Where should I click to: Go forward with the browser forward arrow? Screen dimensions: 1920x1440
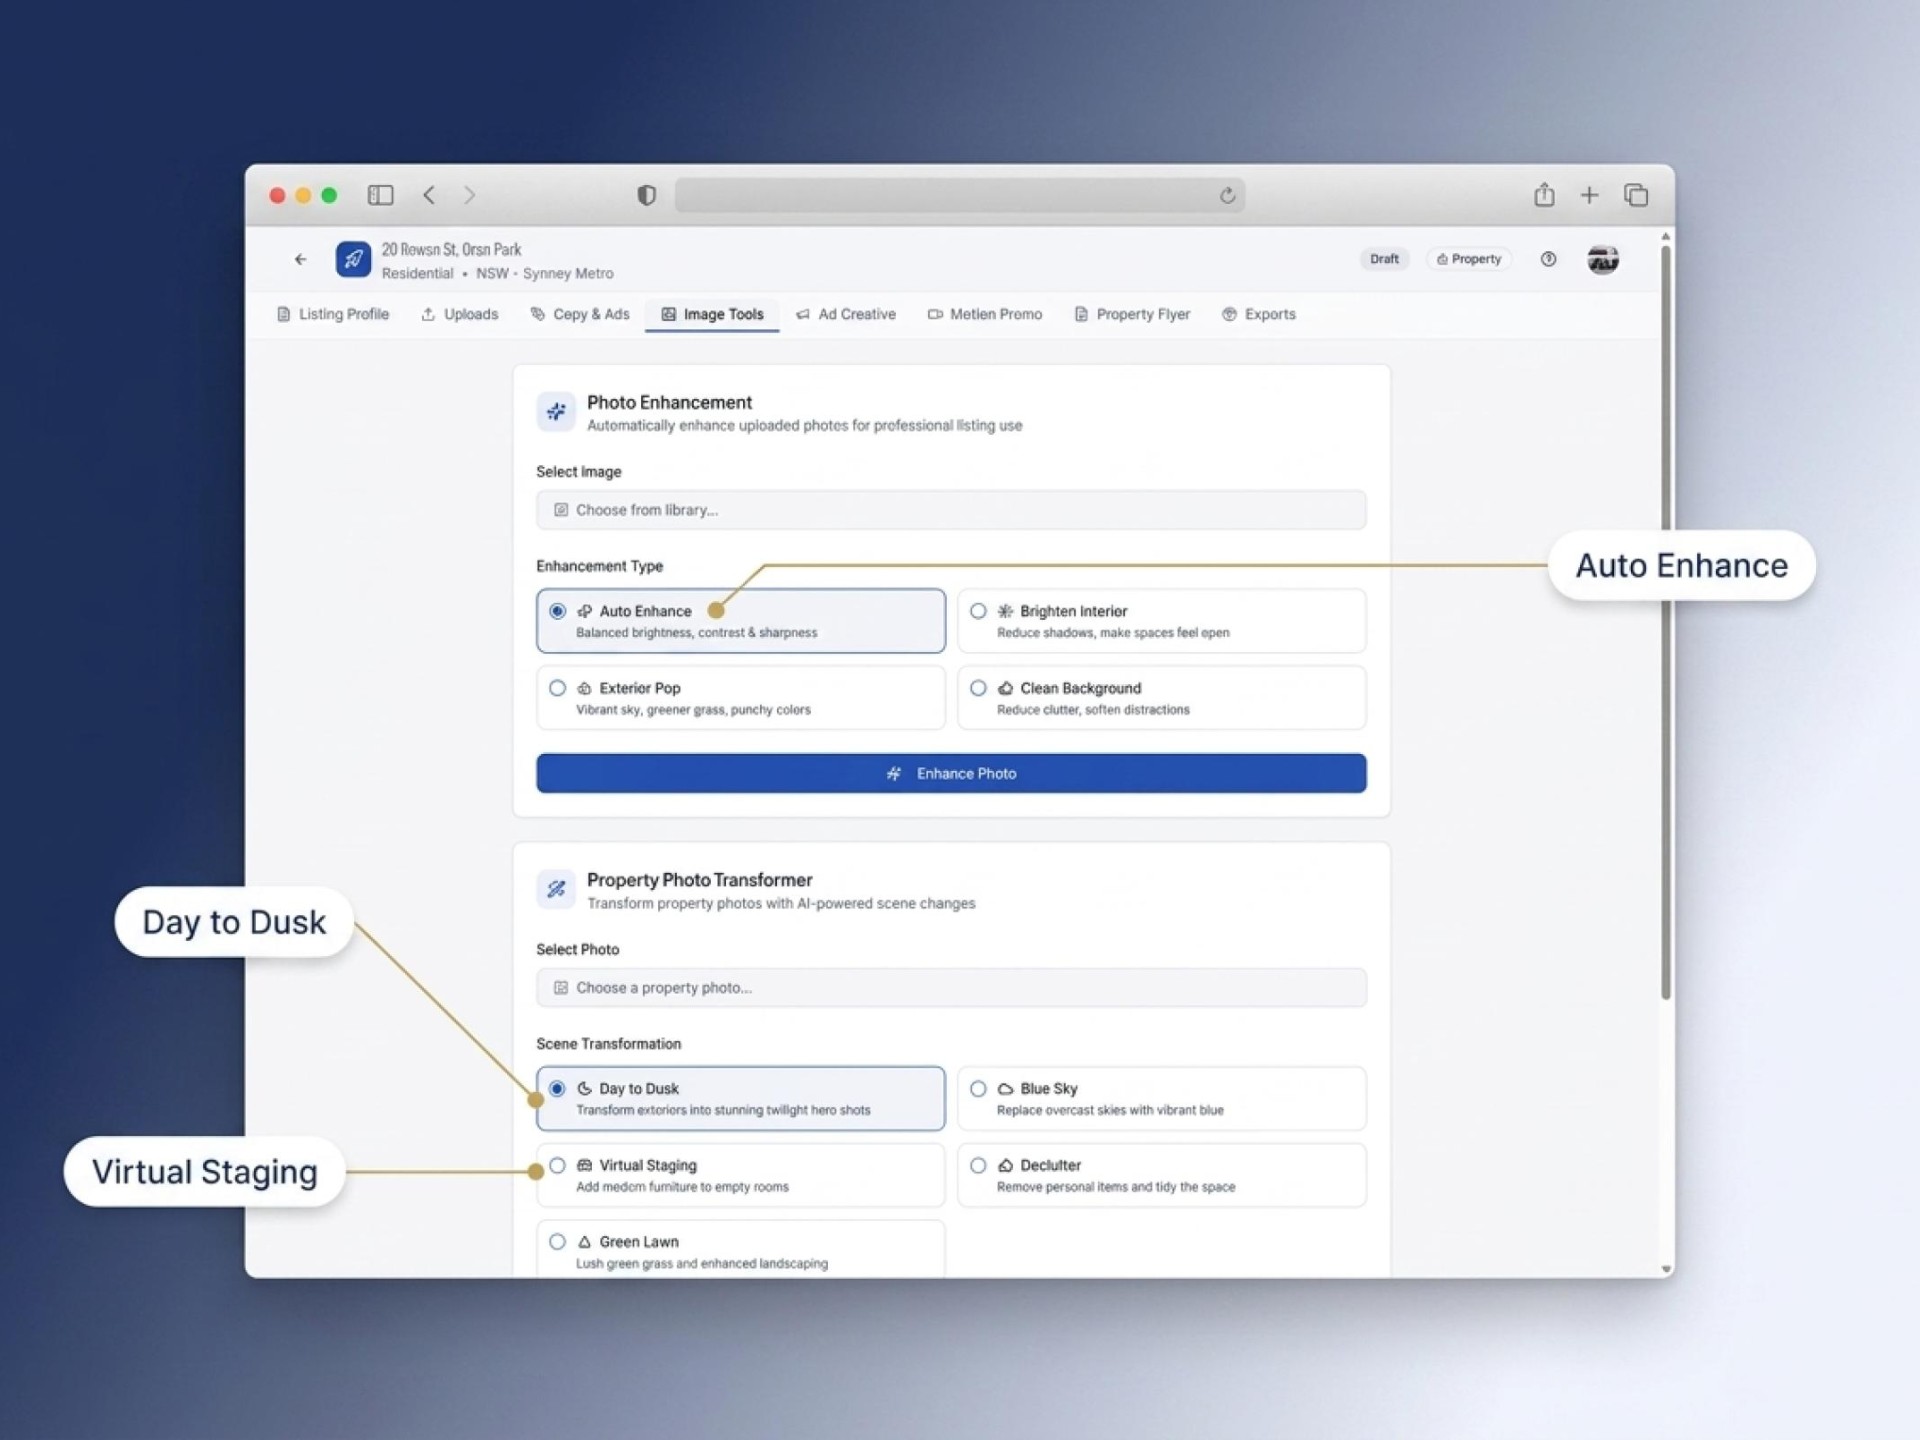tap(469, 195)
